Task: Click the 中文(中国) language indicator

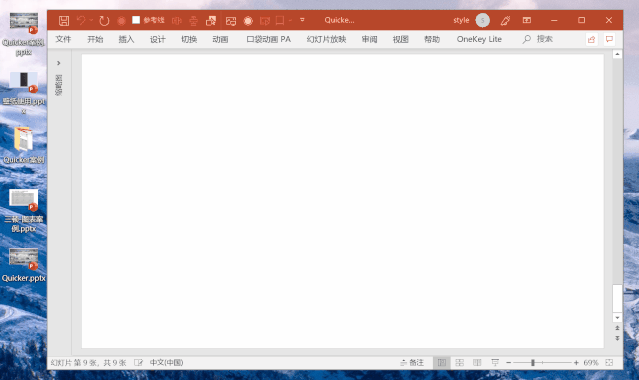Action: coord(166,362)
